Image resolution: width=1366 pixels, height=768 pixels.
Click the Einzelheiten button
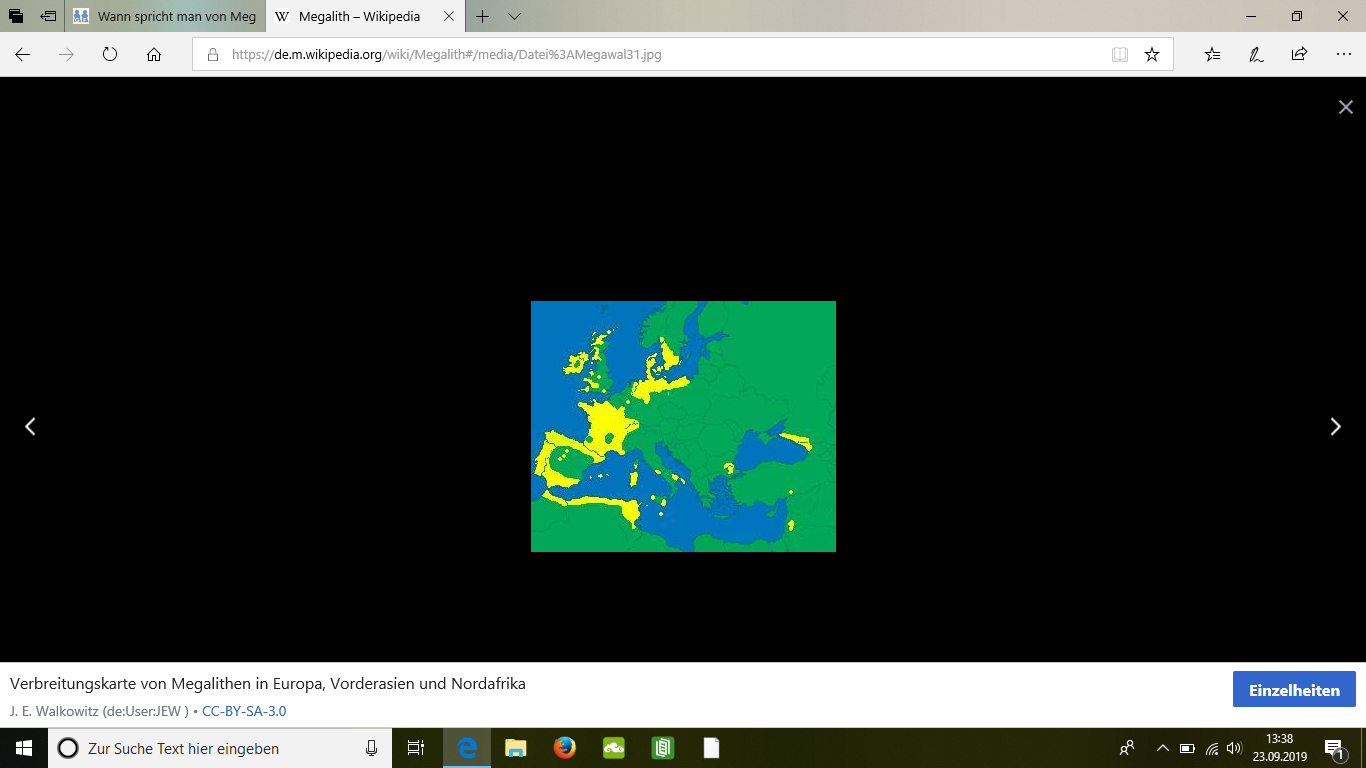[x=1294, y=690]
